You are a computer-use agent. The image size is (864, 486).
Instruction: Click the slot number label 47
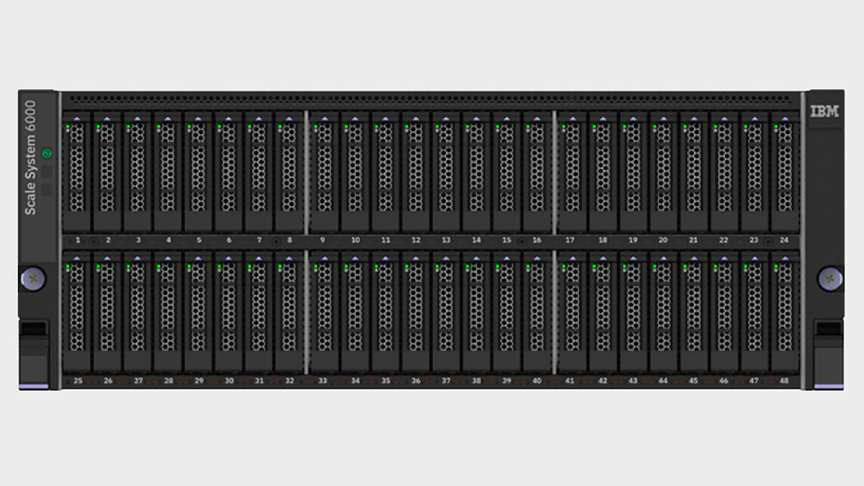(x=754, y=381)
